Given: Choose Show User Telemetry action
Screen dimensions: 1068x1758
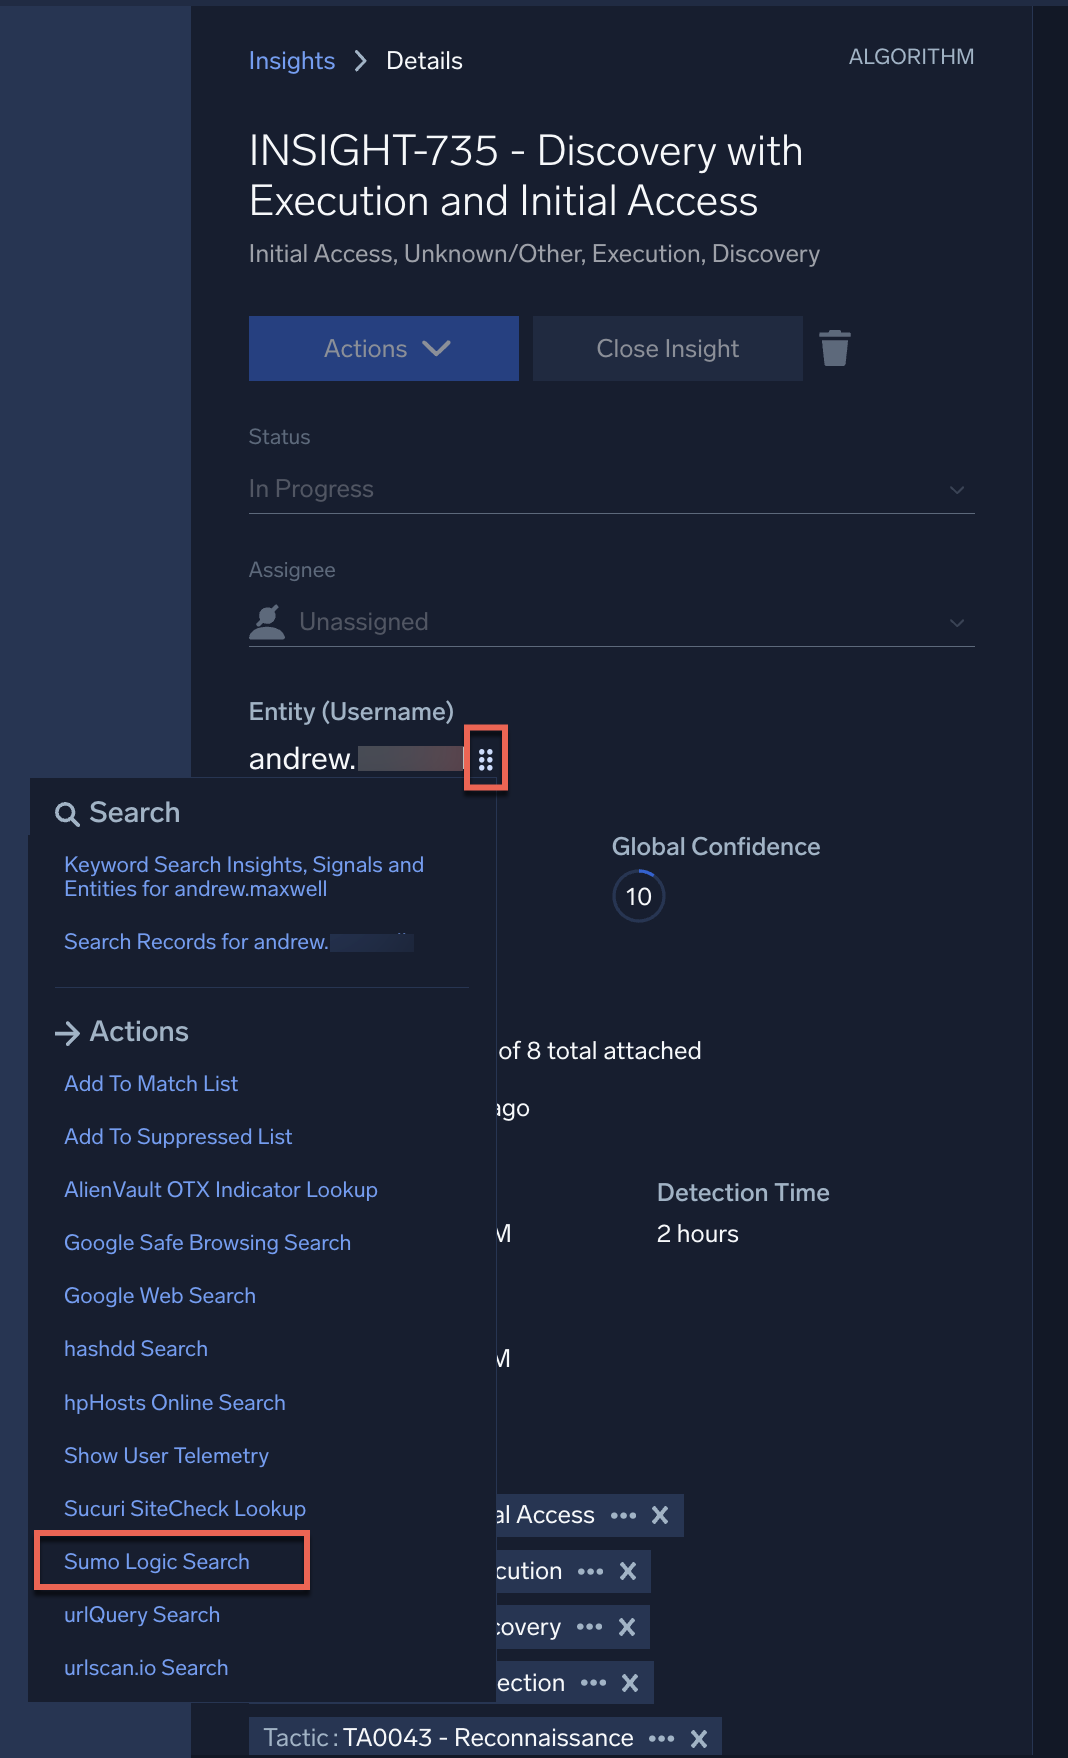Looking at the screenshot, I should [x=166, y=1456].
